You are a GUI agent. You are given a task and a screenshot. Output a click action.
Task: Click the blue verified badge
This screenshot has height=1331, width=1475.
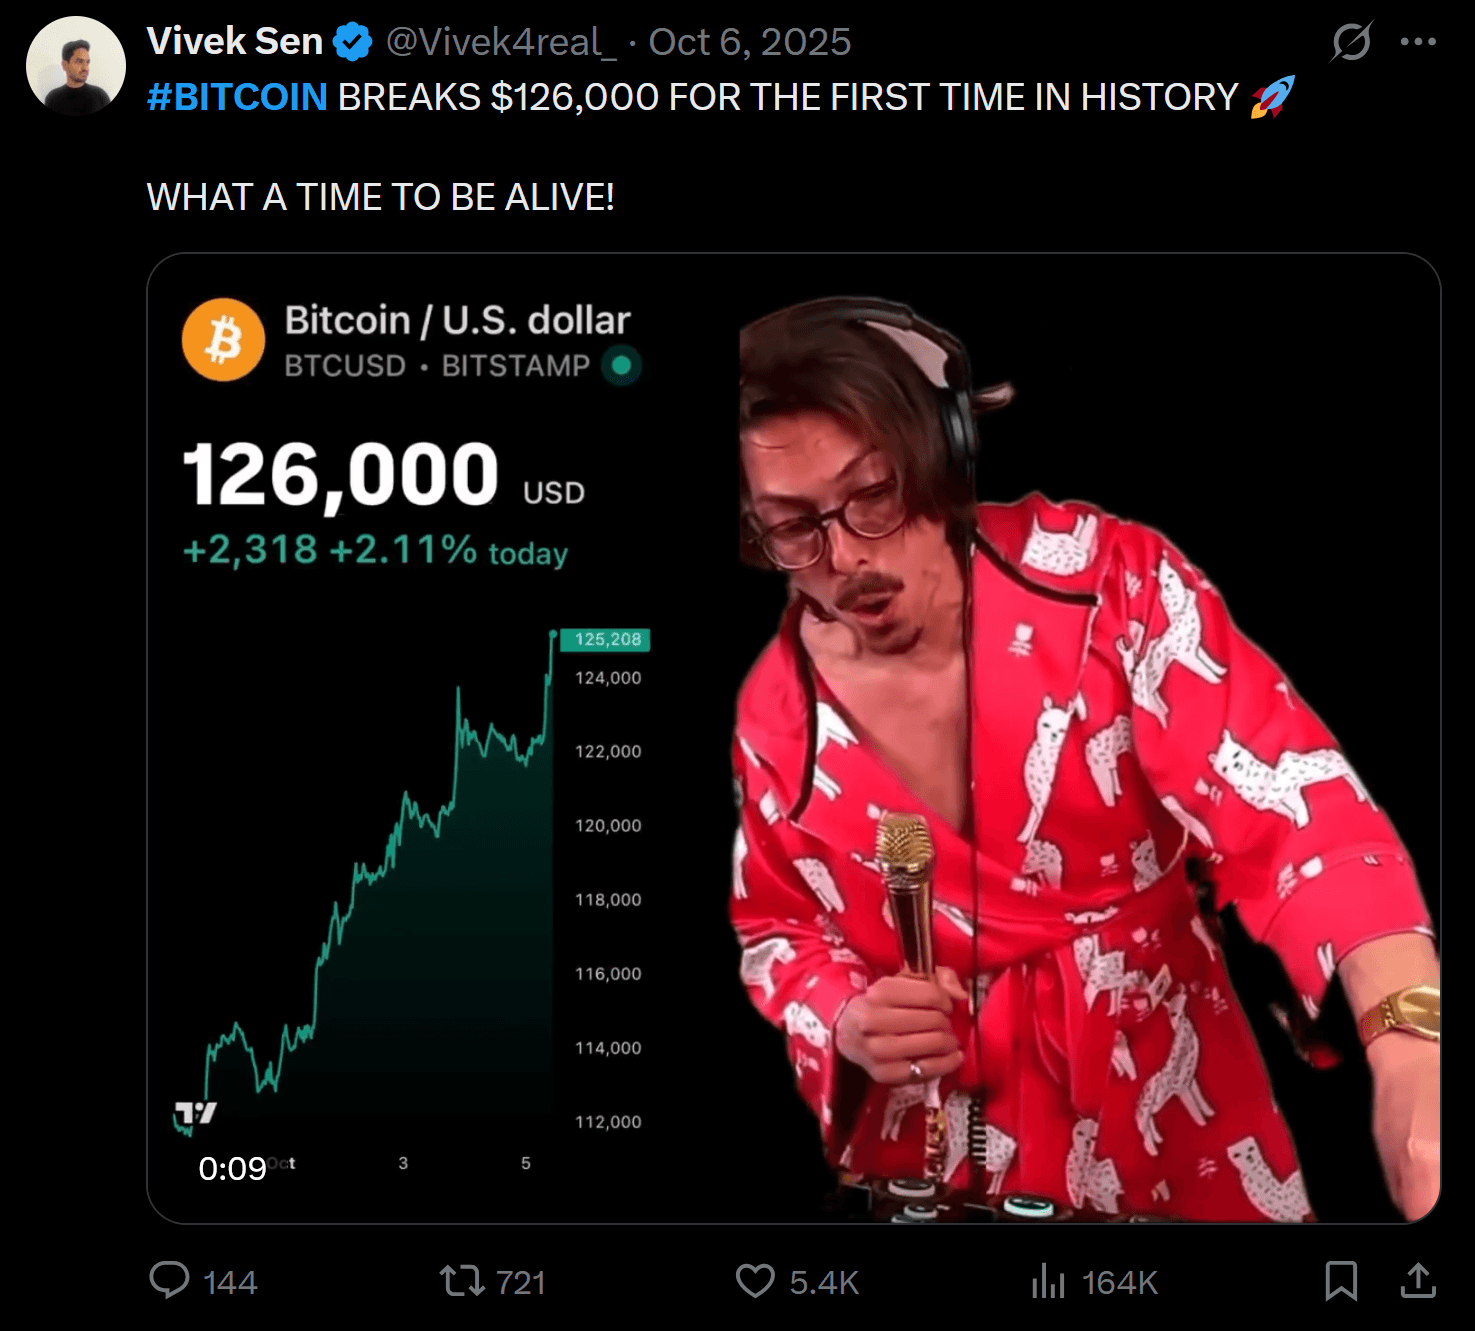pyautogui.click(x=352, y=42)
